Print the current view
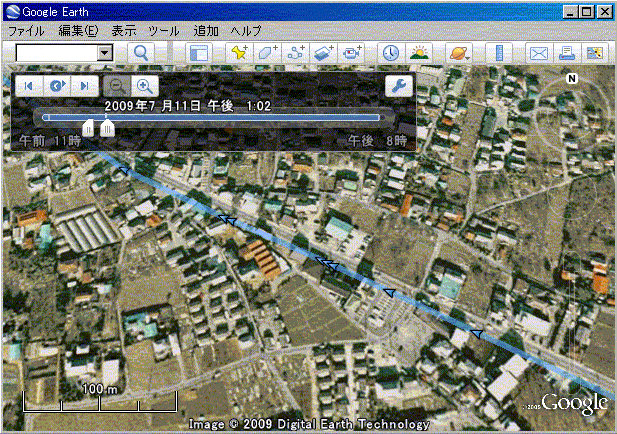The width and height of the screenshot is (617, 434). [567, 53]
